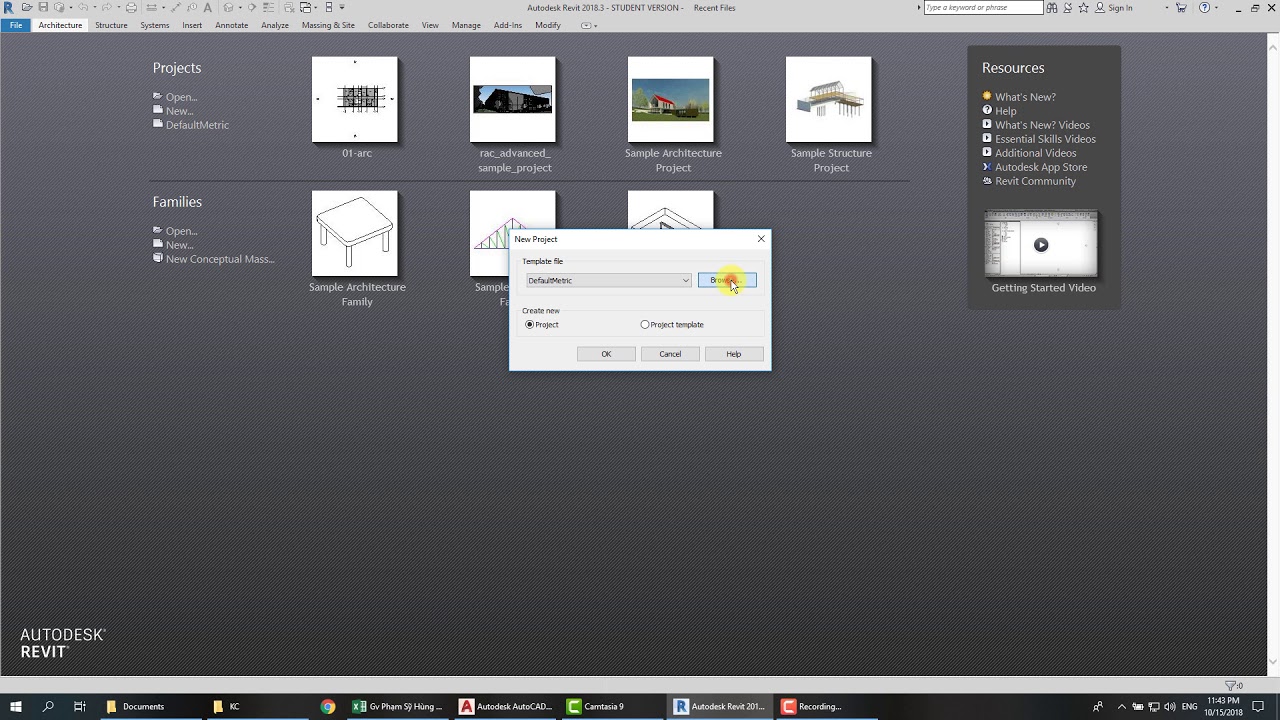Expand the ribbon panel display toggle after Modify
The image size is (1280, 720).
coord(589,25)
